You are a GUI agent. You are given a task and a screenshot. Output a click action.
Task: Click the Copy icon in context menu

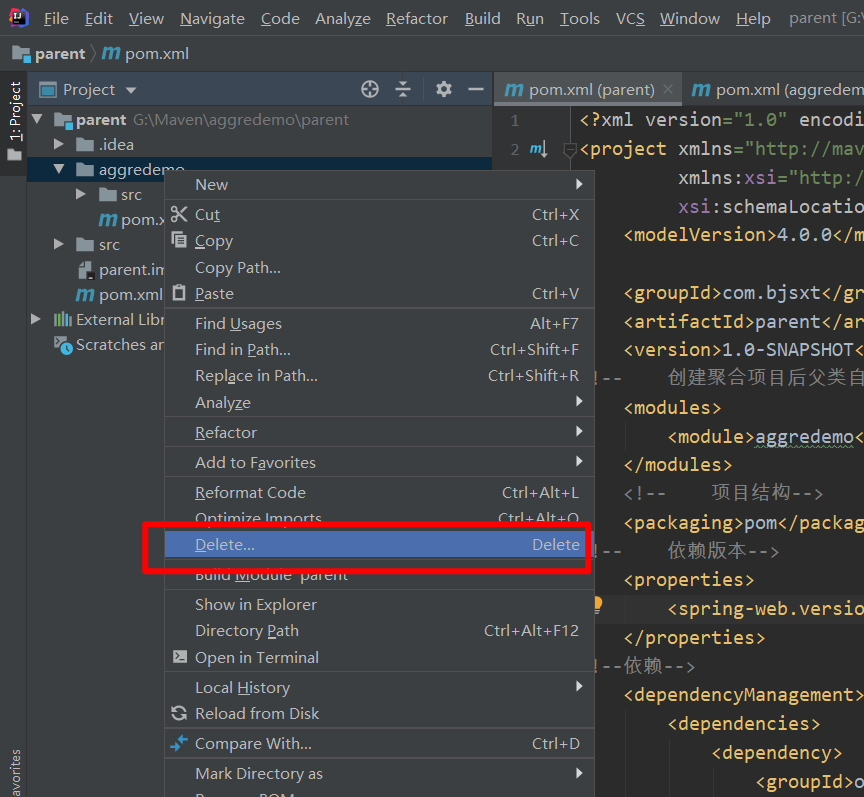click(179, 240)
